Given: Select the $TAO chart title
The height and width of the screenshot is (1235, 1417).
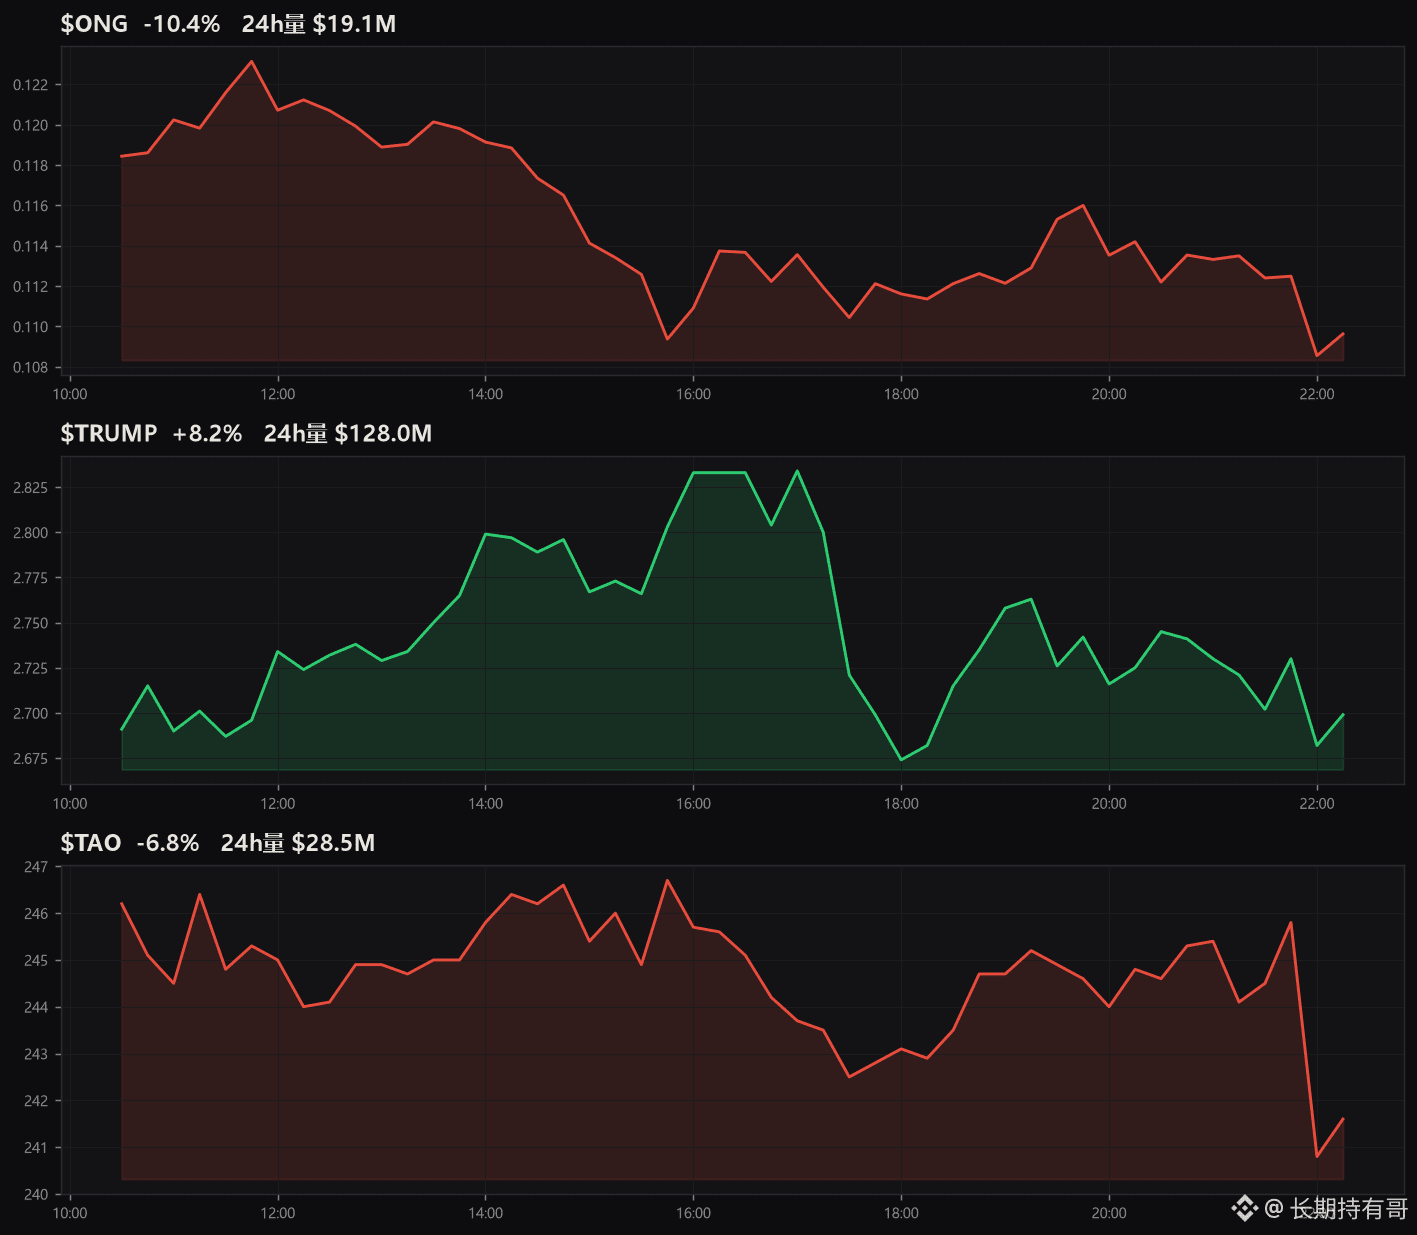Looking at the screenshot, I should coord(91,843).
